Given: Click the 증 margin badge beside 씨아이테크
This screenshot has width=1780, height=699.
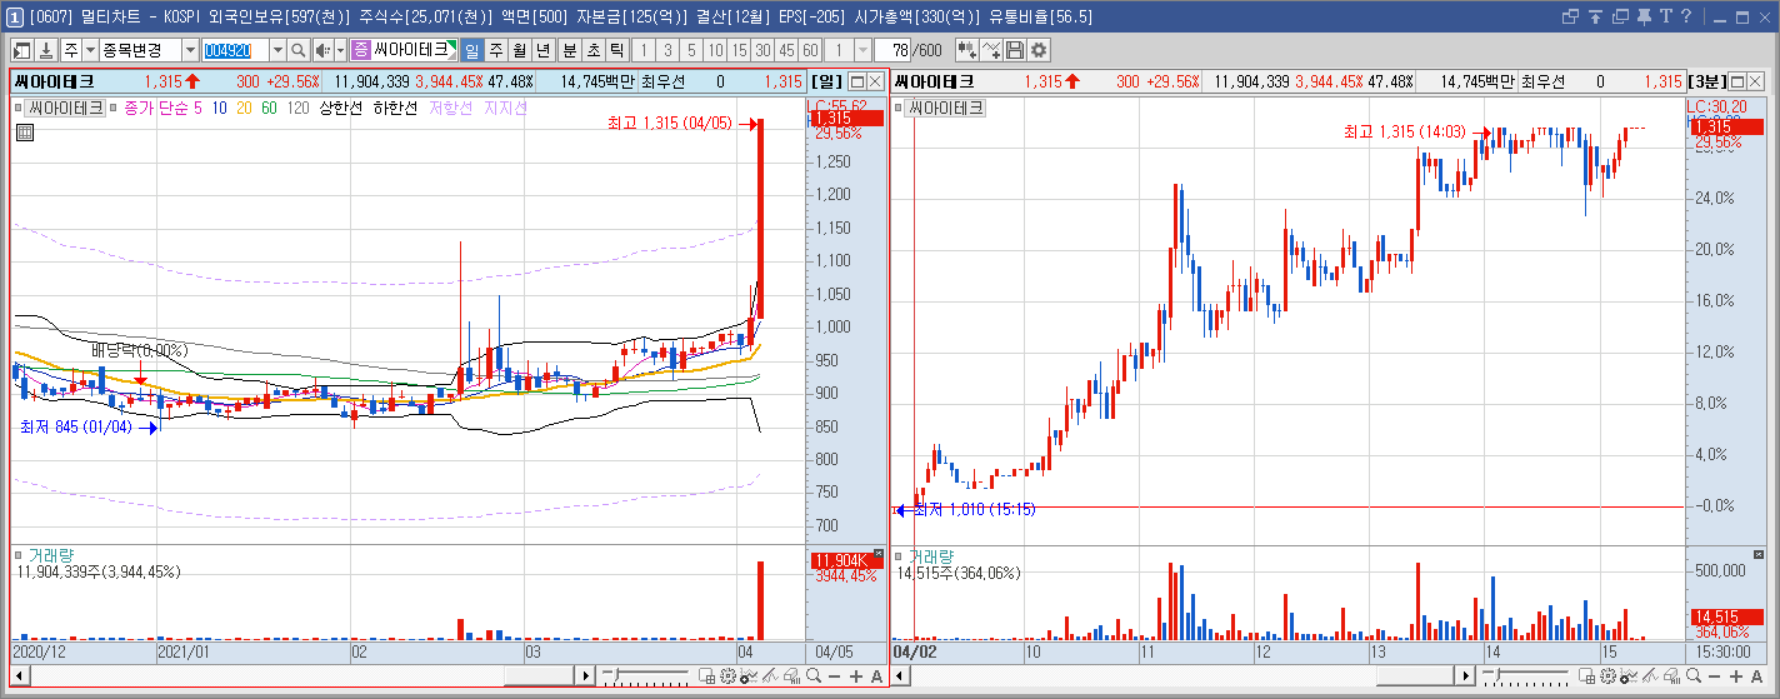Looking at the screenshot, I should [361, 50].
